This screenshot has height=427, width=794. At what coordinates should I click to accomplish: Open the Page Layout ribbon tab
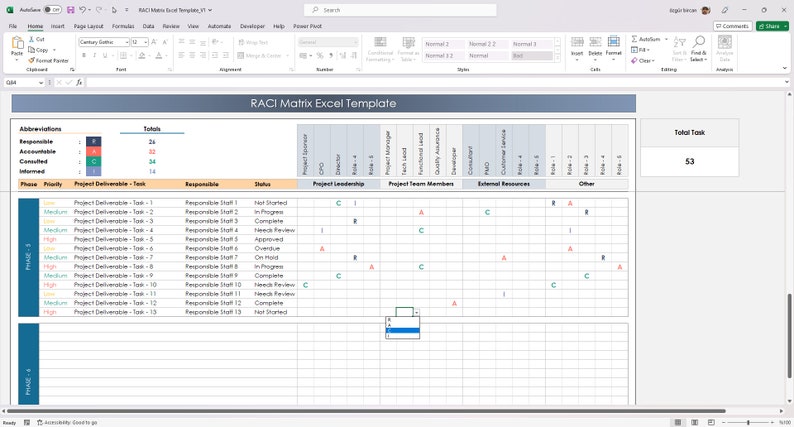[x=88, y=26]
